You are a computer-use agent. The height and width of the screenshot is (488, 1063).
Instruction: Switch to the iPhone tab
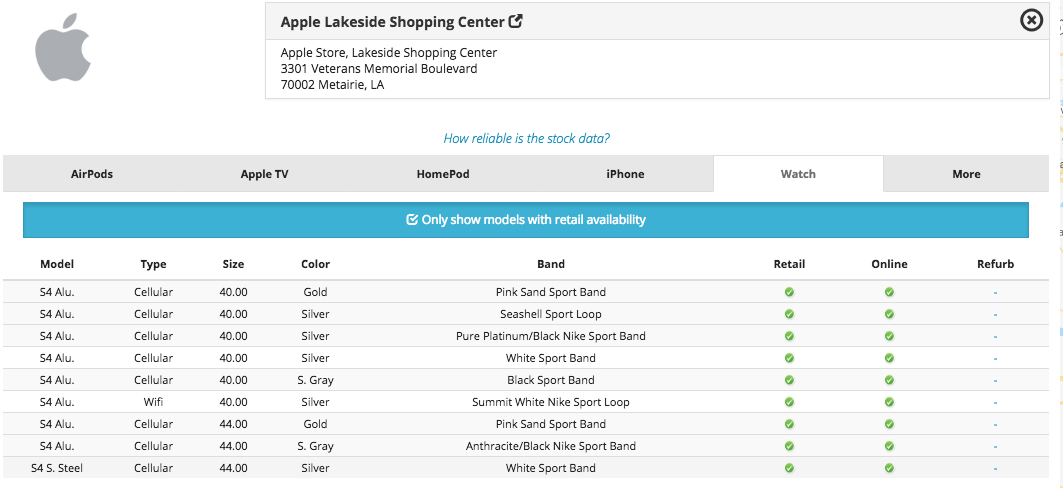click(x=625, y=174)
